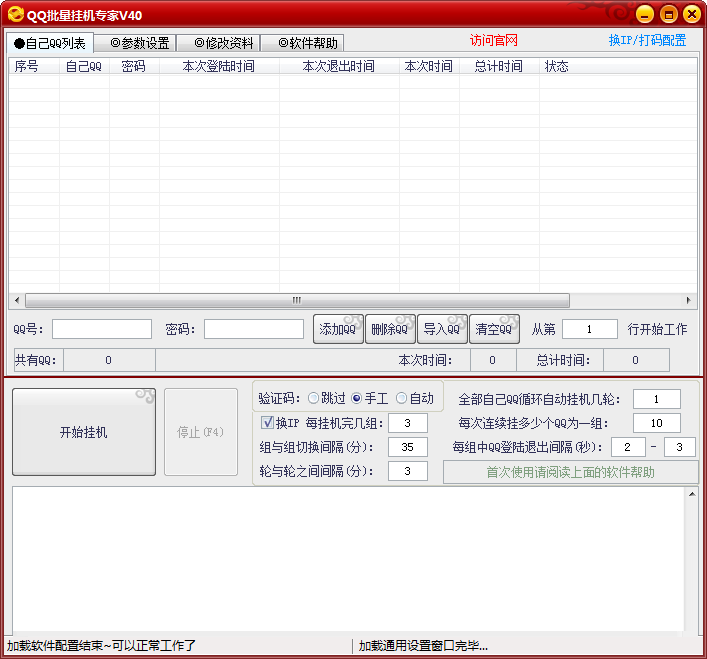Click the 导入QQ button

click(x=442, y=329)
